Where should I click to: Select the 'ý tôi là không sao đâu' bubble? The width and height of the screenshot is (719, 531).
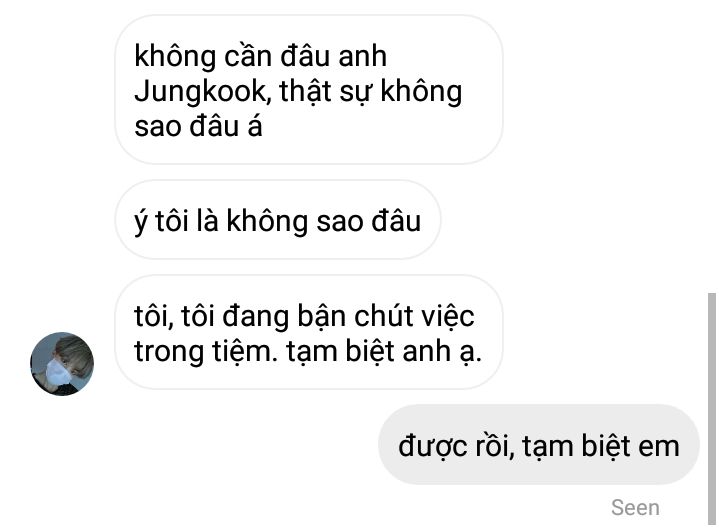click(277, 220)
